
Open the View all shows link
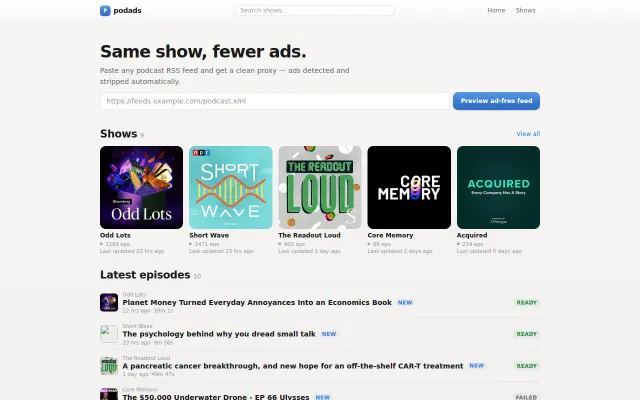pyautogui.click(x=528, y=134)
